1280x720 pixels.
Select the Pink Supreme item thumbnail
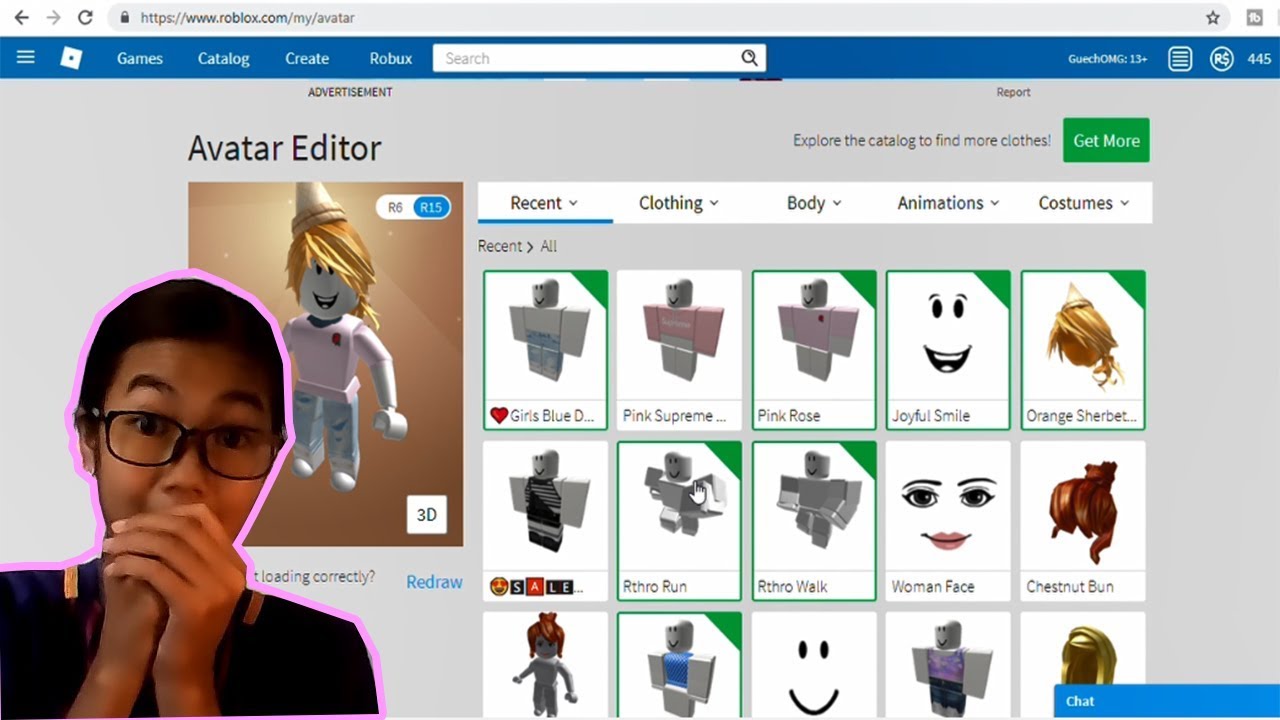(x=679, y=337)
